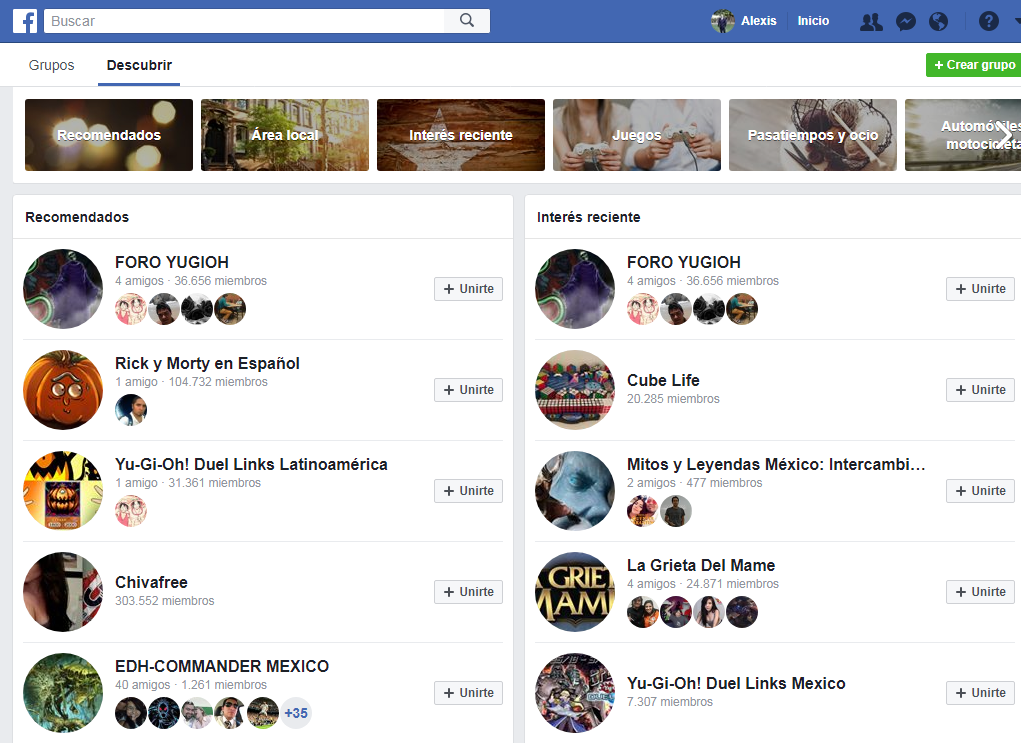Click '303.552 miembros' under Chivafree

pyautogui.click(x=165, y=601)
